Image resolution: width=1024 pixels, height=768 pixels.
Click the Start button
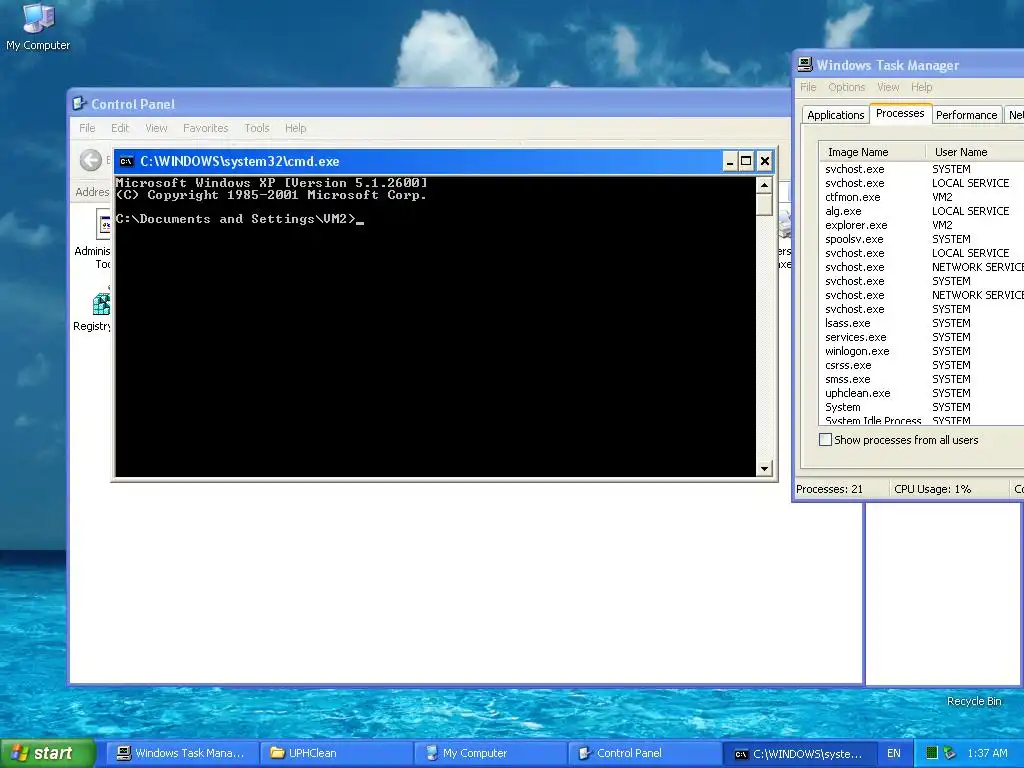(48, 753)
